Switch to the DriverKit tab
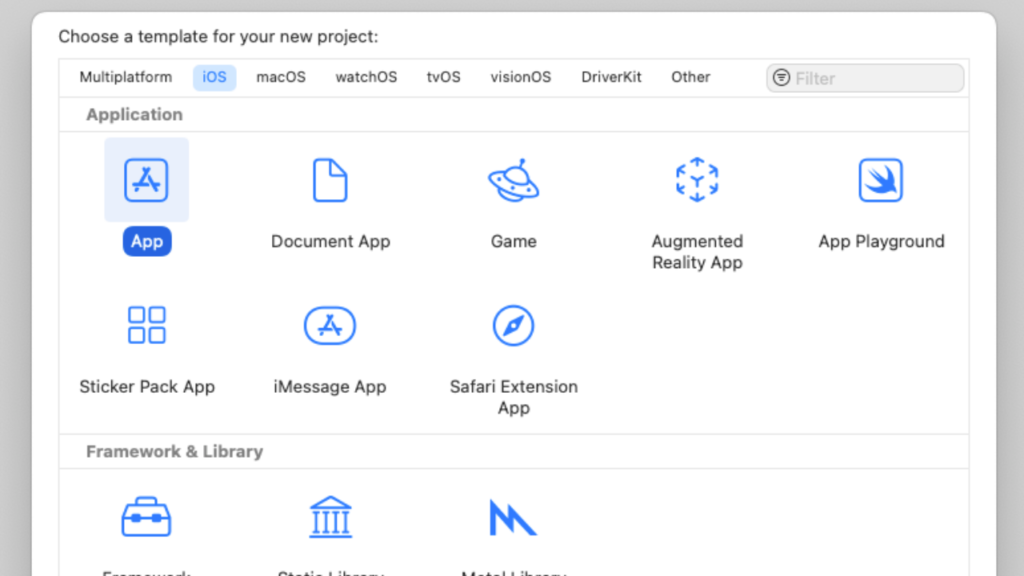The image size is (1024, 576). click(x=611, y=77)
